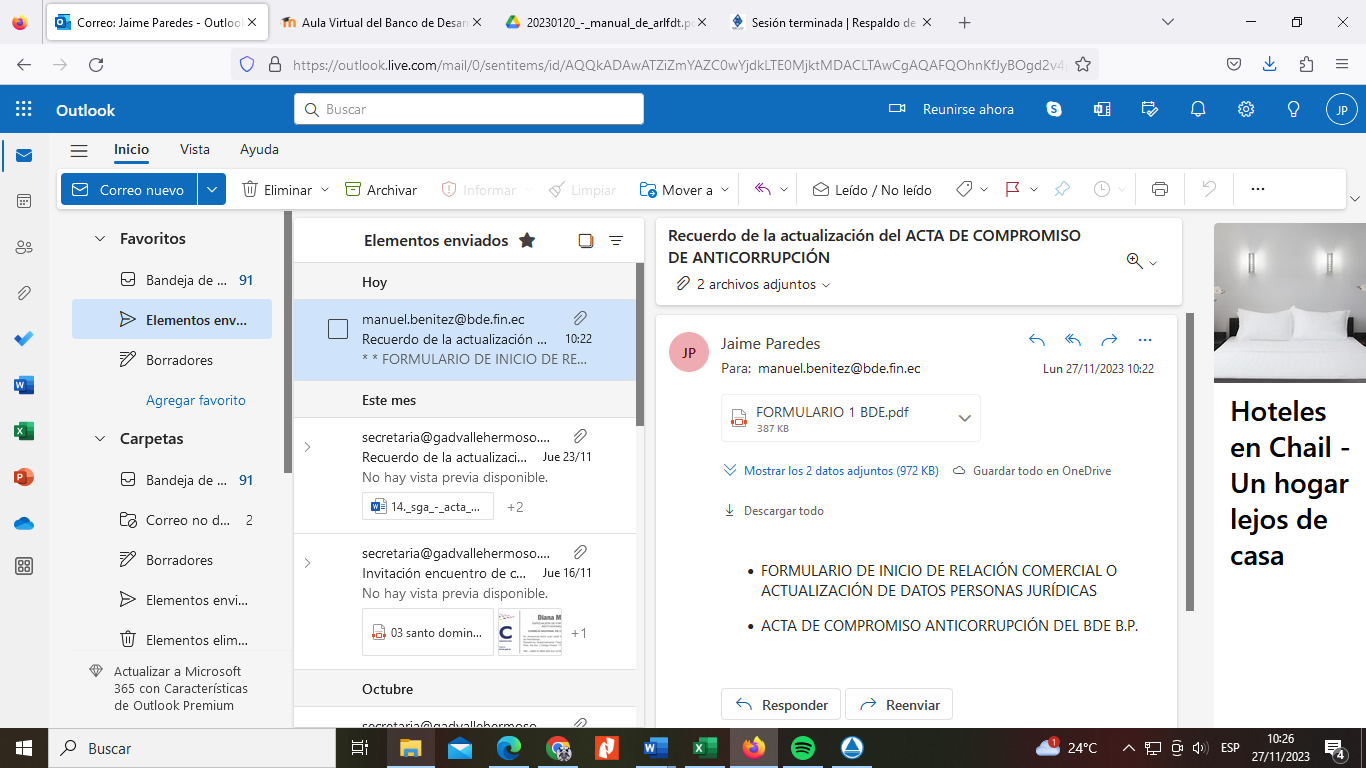The height and width of the screenshot is (768, 1366).
Task: Open the notifications bell icon
Action: pos(1198,109)
